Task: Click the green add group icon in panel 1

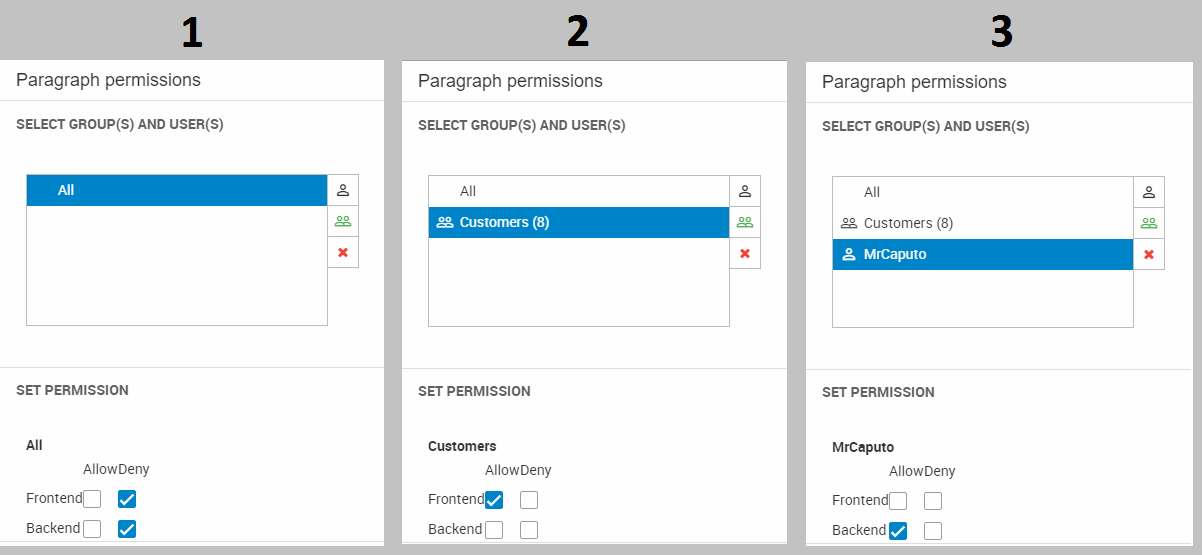Action: (x=343, y=221)
